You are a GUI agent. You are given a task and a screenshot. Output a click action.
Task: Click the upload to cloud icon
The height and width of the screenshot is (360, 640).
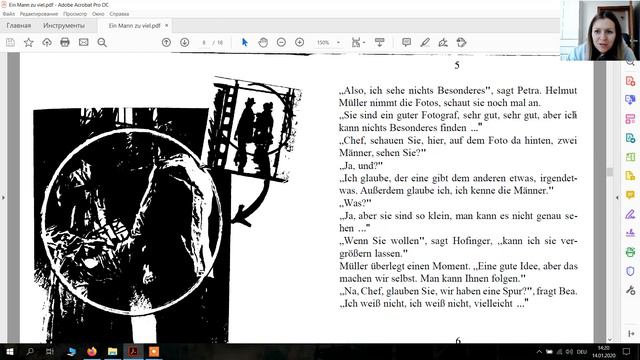point(47,42)
